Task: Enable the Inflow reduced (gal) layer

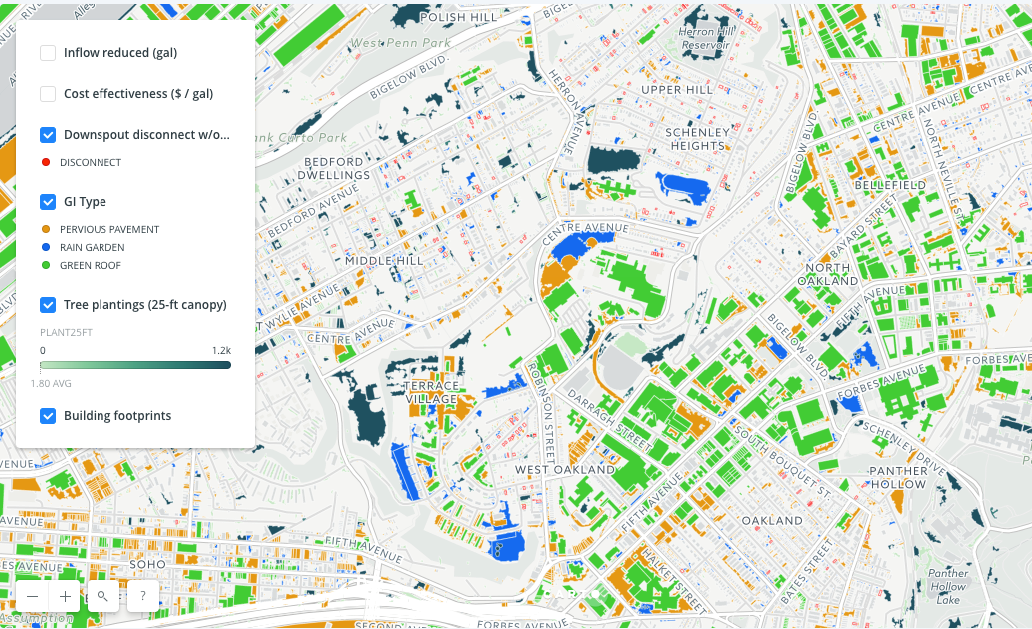Action: (48, 53)
